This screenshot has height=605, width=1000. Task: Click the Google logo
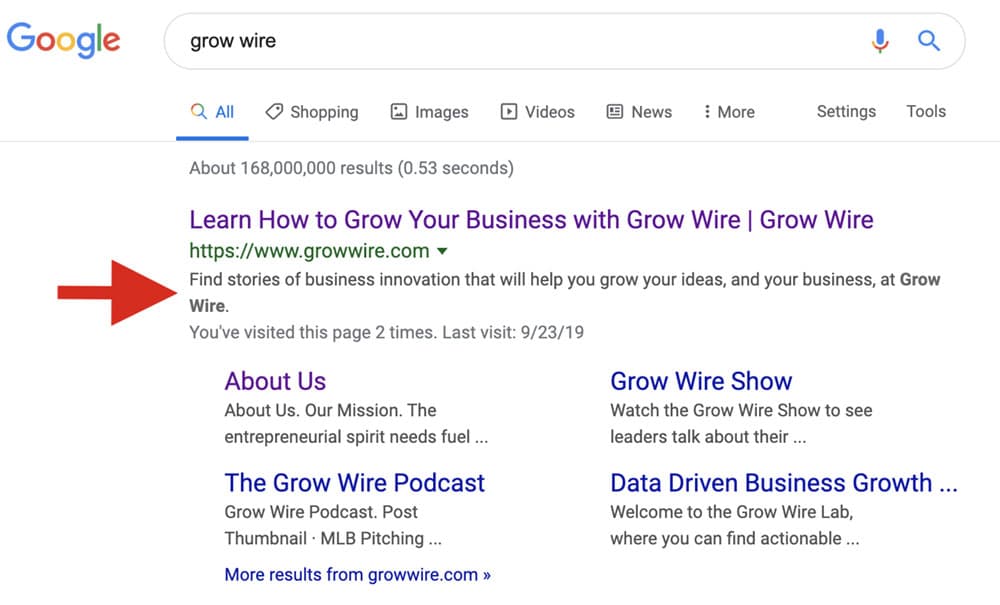coord(63,40)
